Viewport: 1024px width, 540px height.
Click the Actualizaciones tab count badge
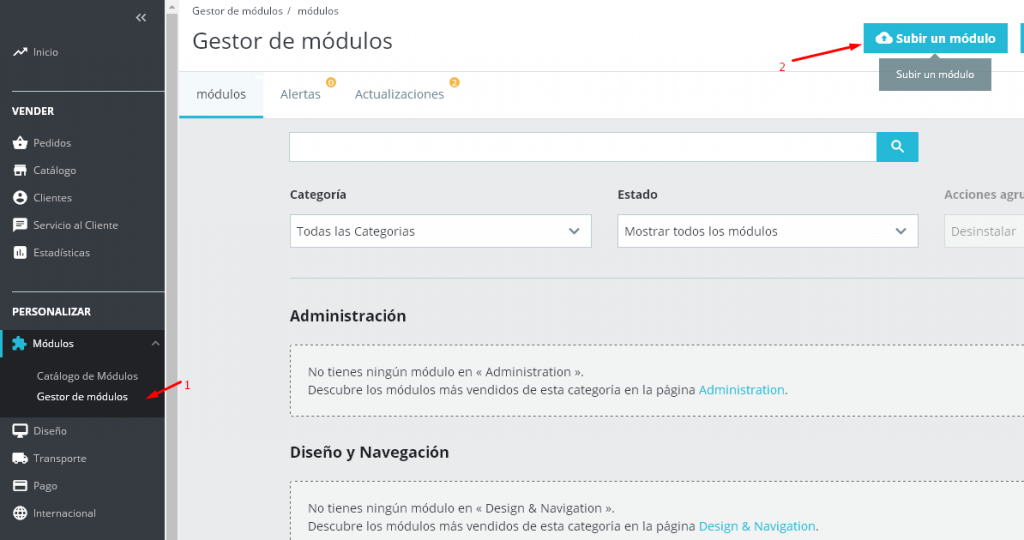(455, 82)
